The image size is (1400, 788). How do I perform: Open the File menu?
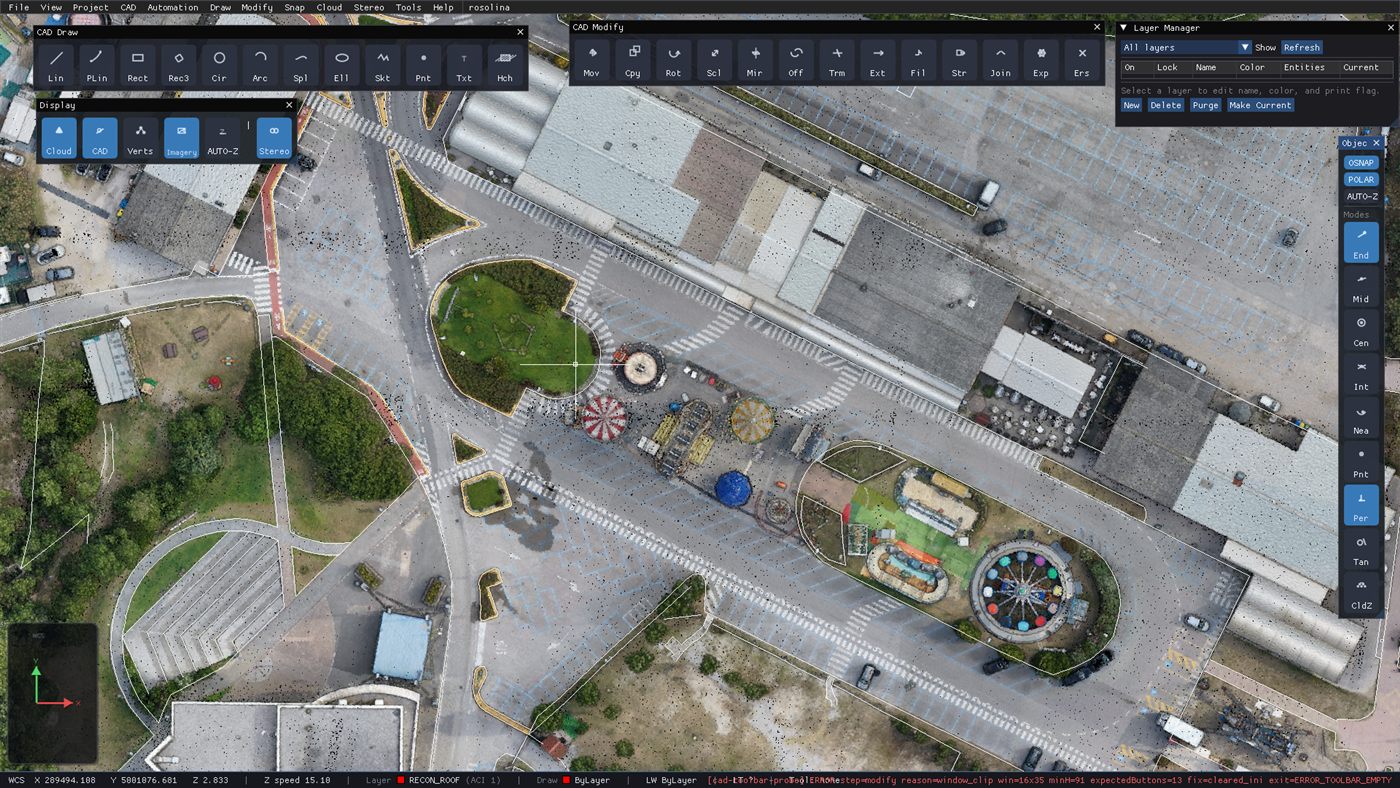[19, 7]
